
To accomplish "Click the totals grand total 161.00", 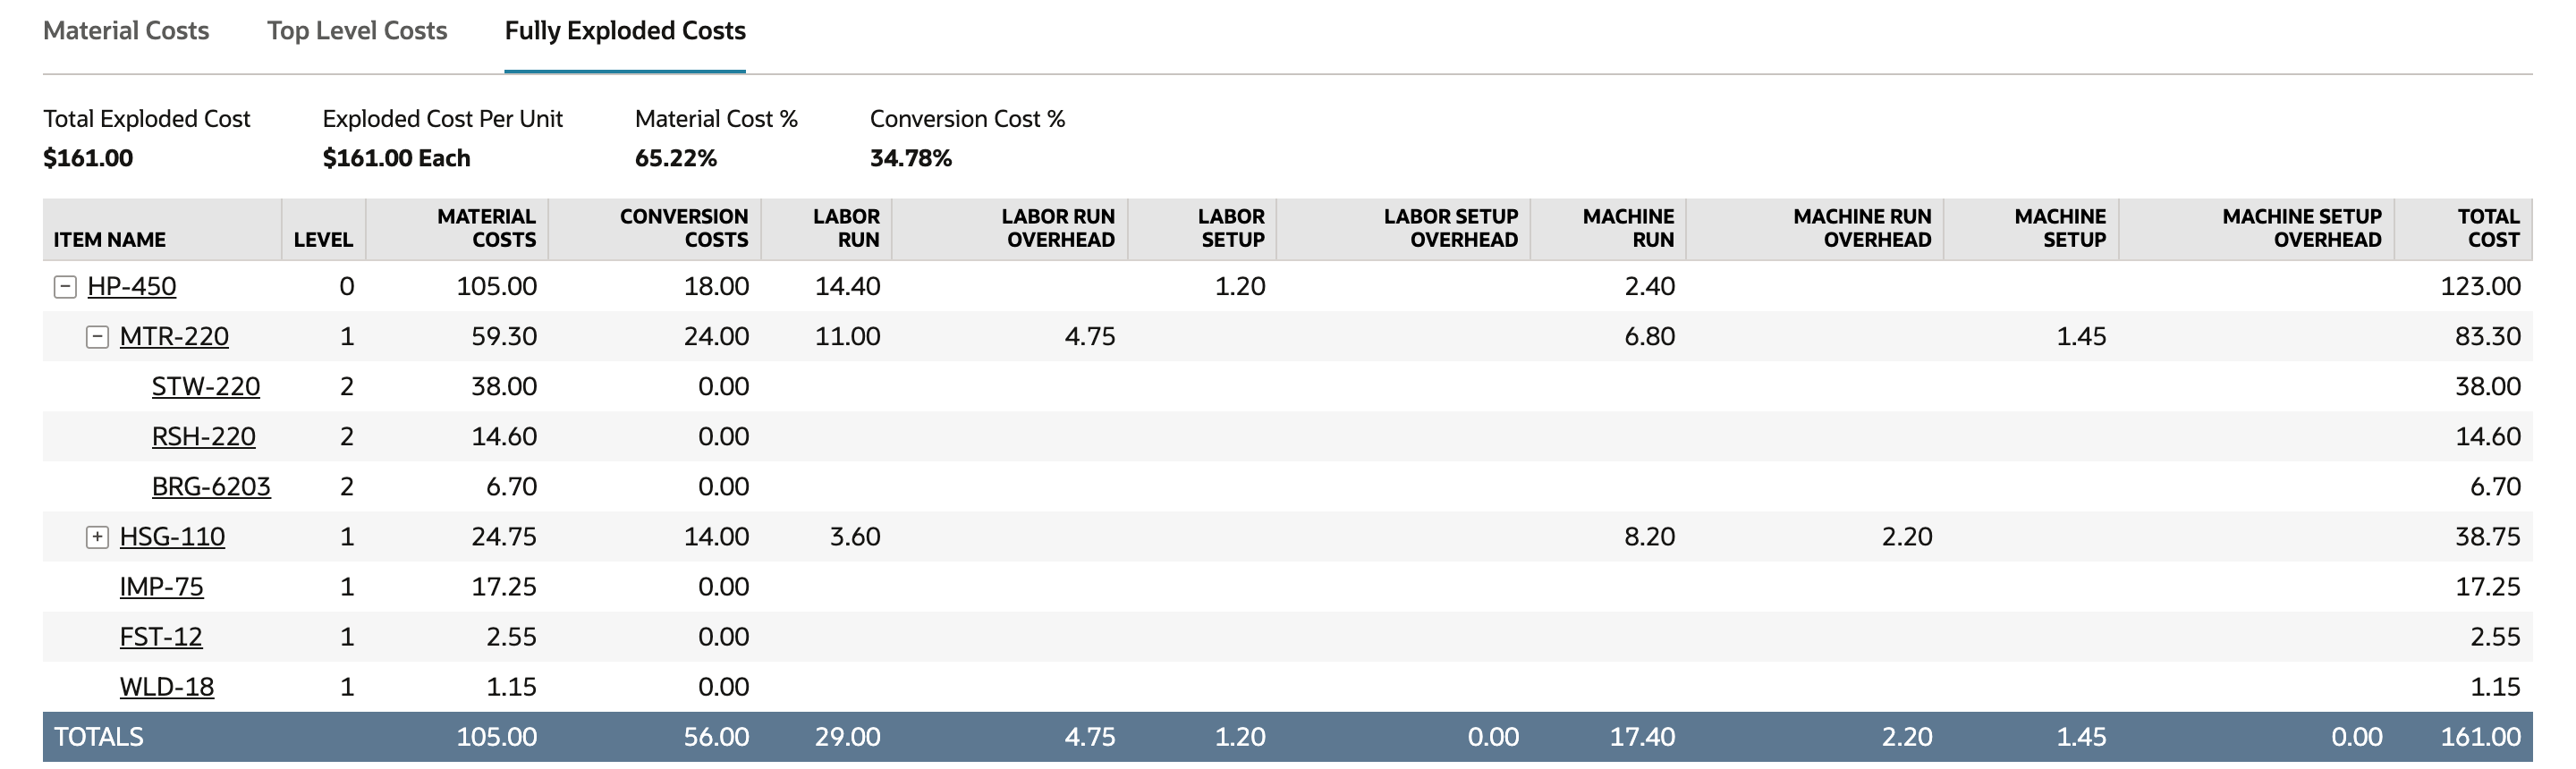I will pos(2481,737).
